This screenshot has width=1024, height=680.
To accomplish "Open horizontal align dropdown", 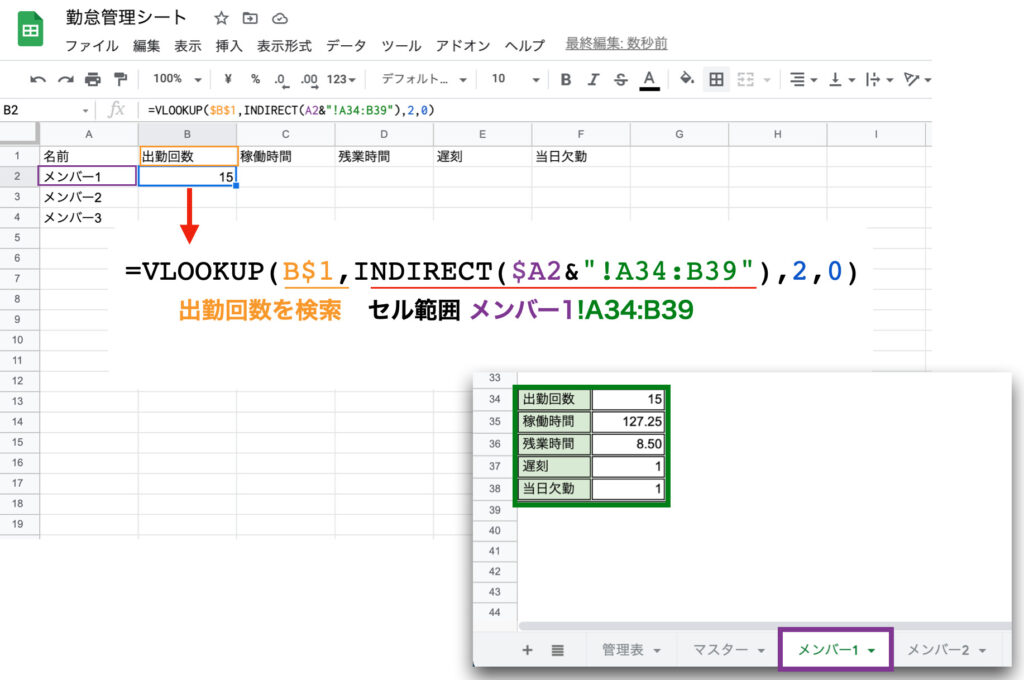I will (803, 80).
